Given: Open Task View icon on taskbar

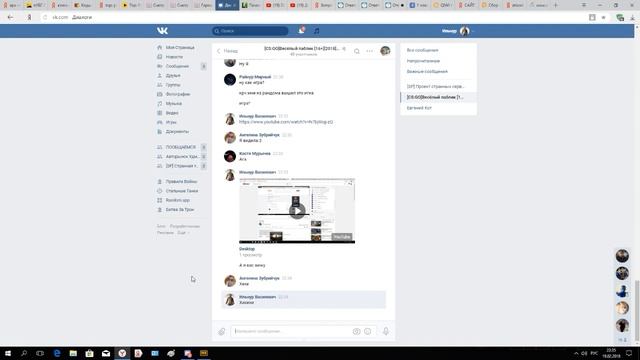Looking at the screenshot, I should [x=40, y=353].
